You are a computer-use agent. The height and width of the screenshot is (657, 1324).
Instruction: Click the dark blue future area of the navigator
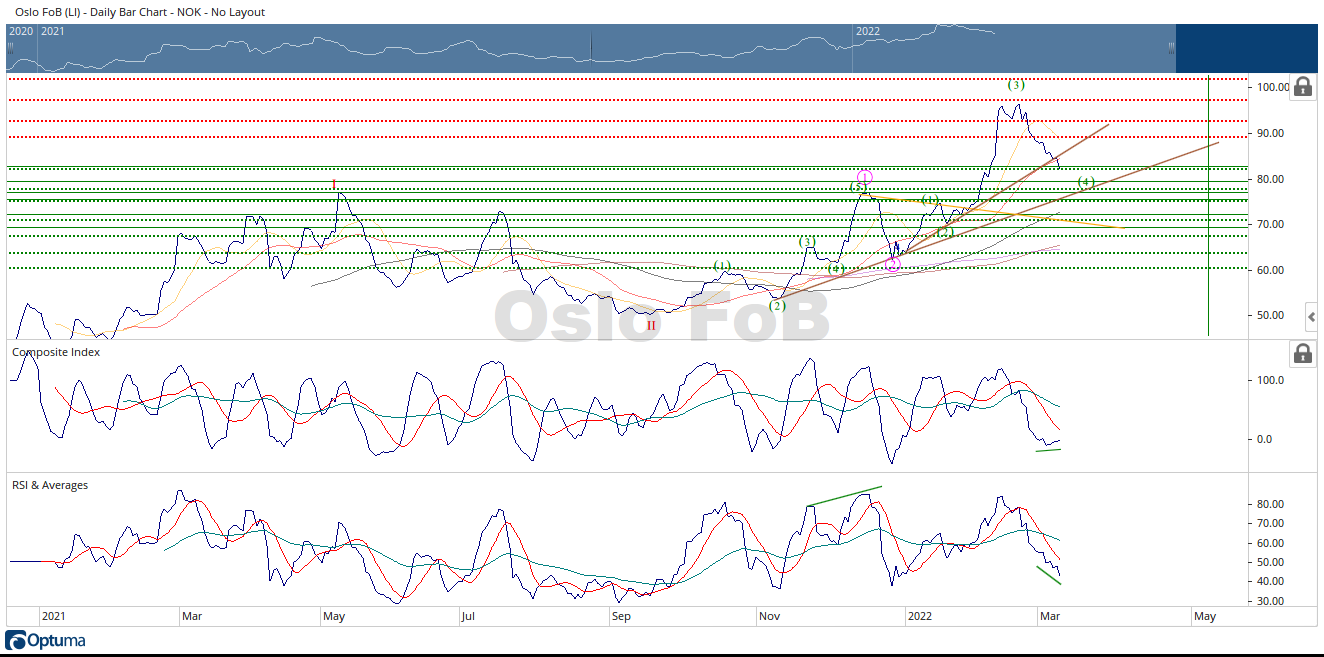point(1246,48)
